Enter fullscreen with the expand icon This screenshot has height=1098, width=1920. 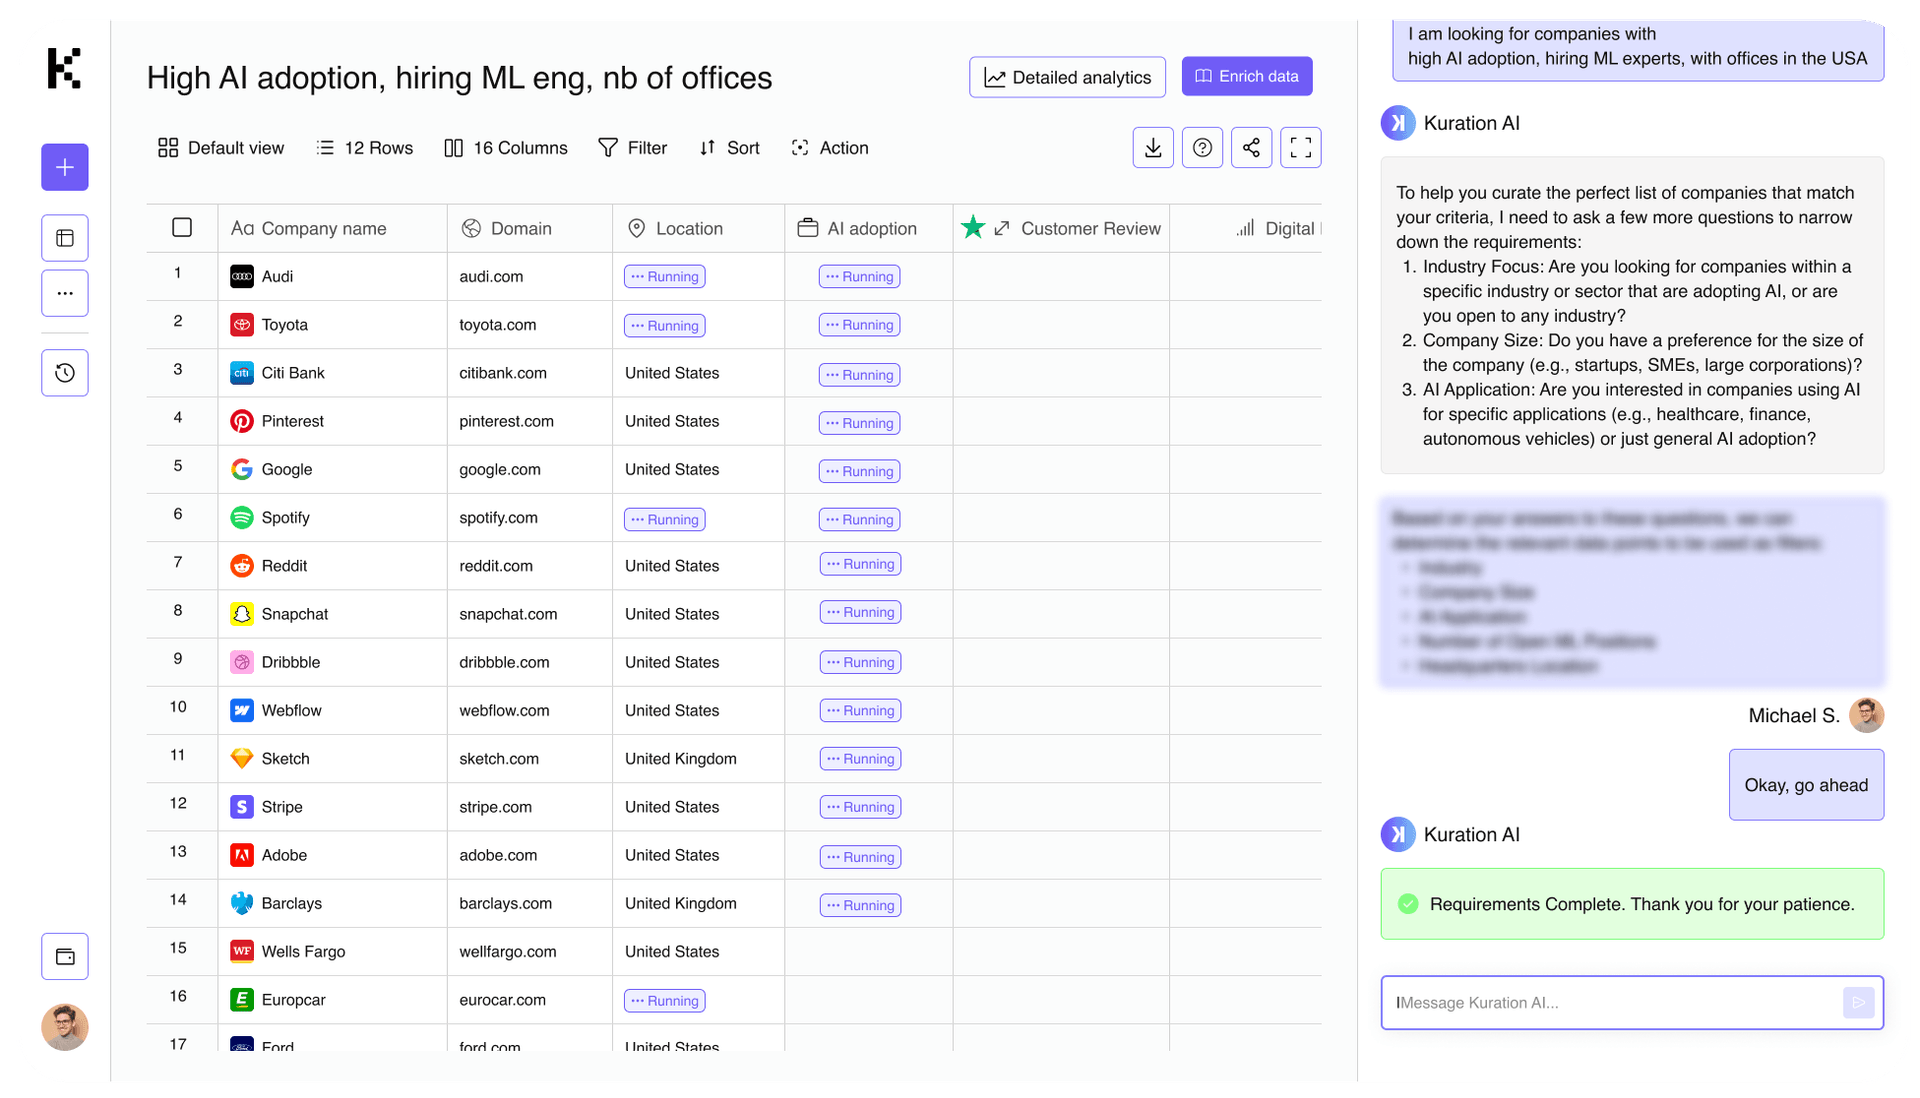click(1300, 148)
